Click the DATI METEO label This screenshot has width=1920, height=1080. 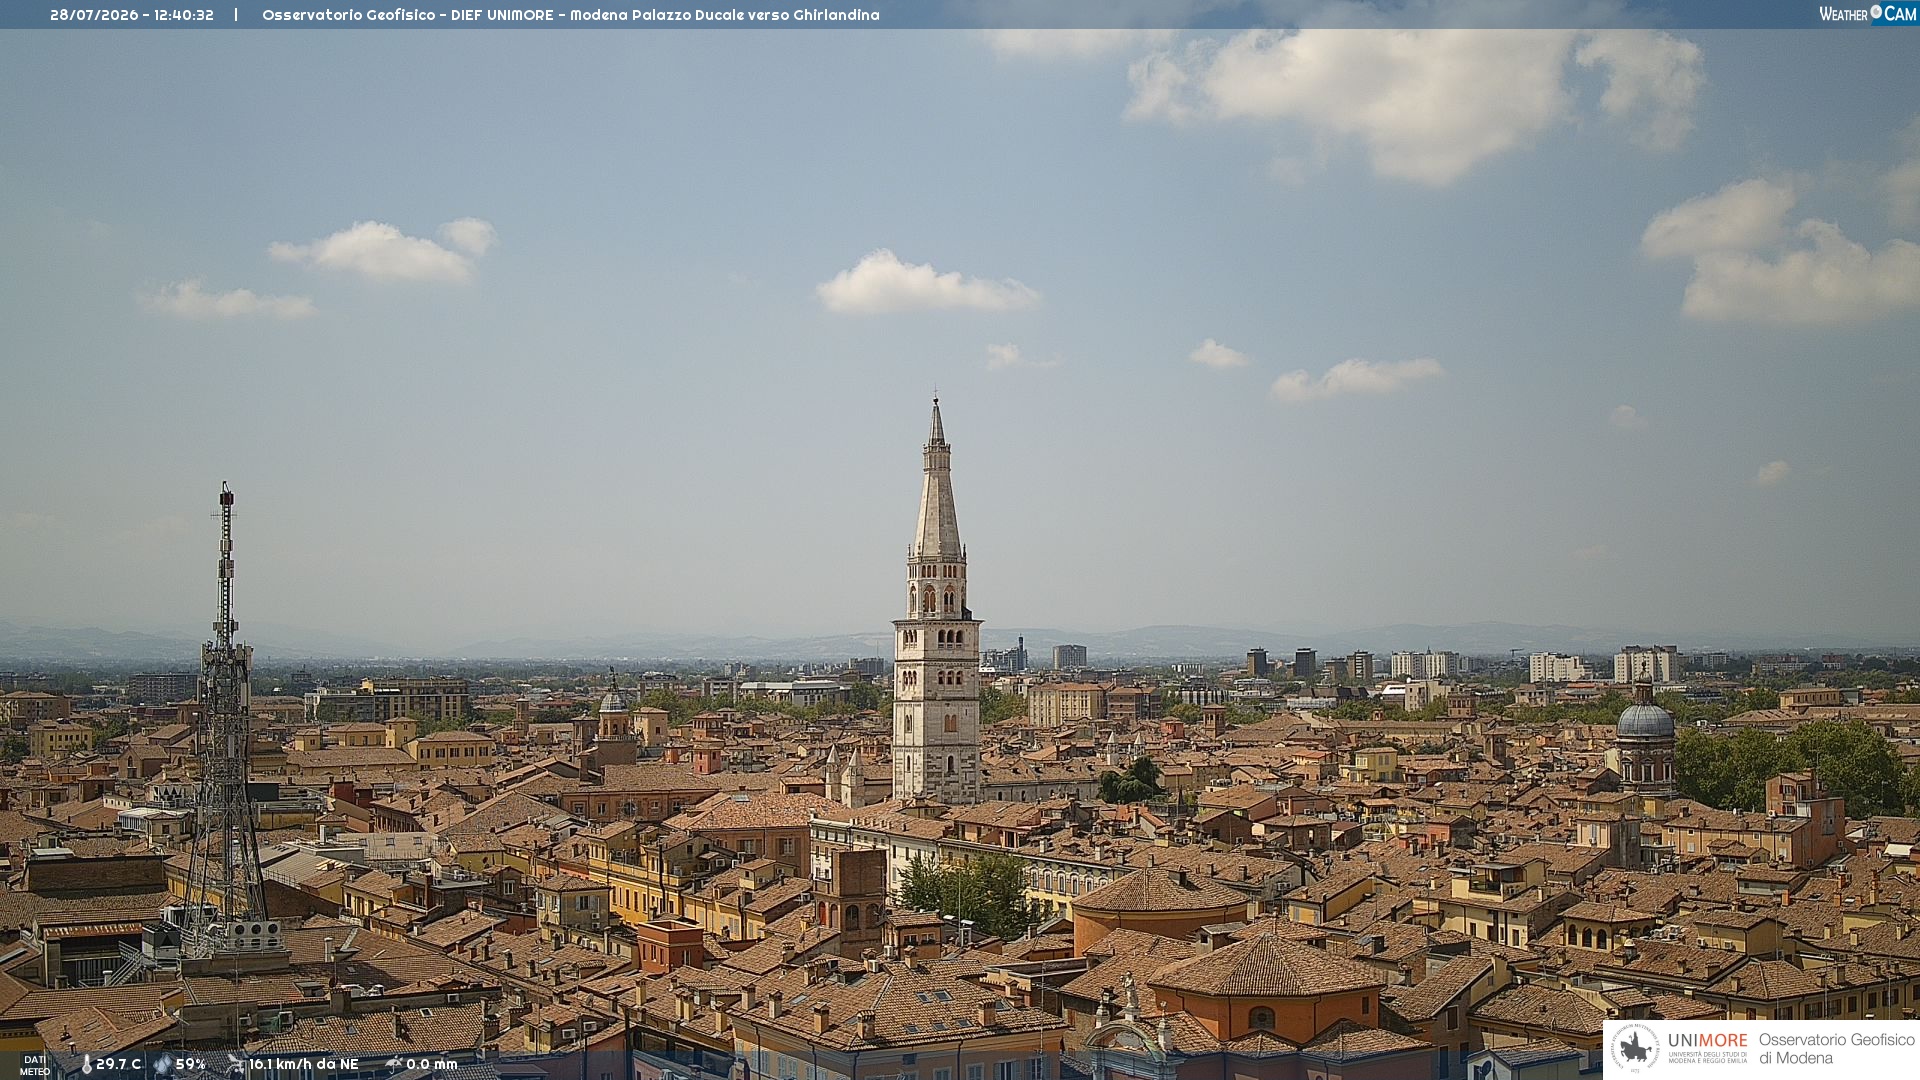point(35,1066)
